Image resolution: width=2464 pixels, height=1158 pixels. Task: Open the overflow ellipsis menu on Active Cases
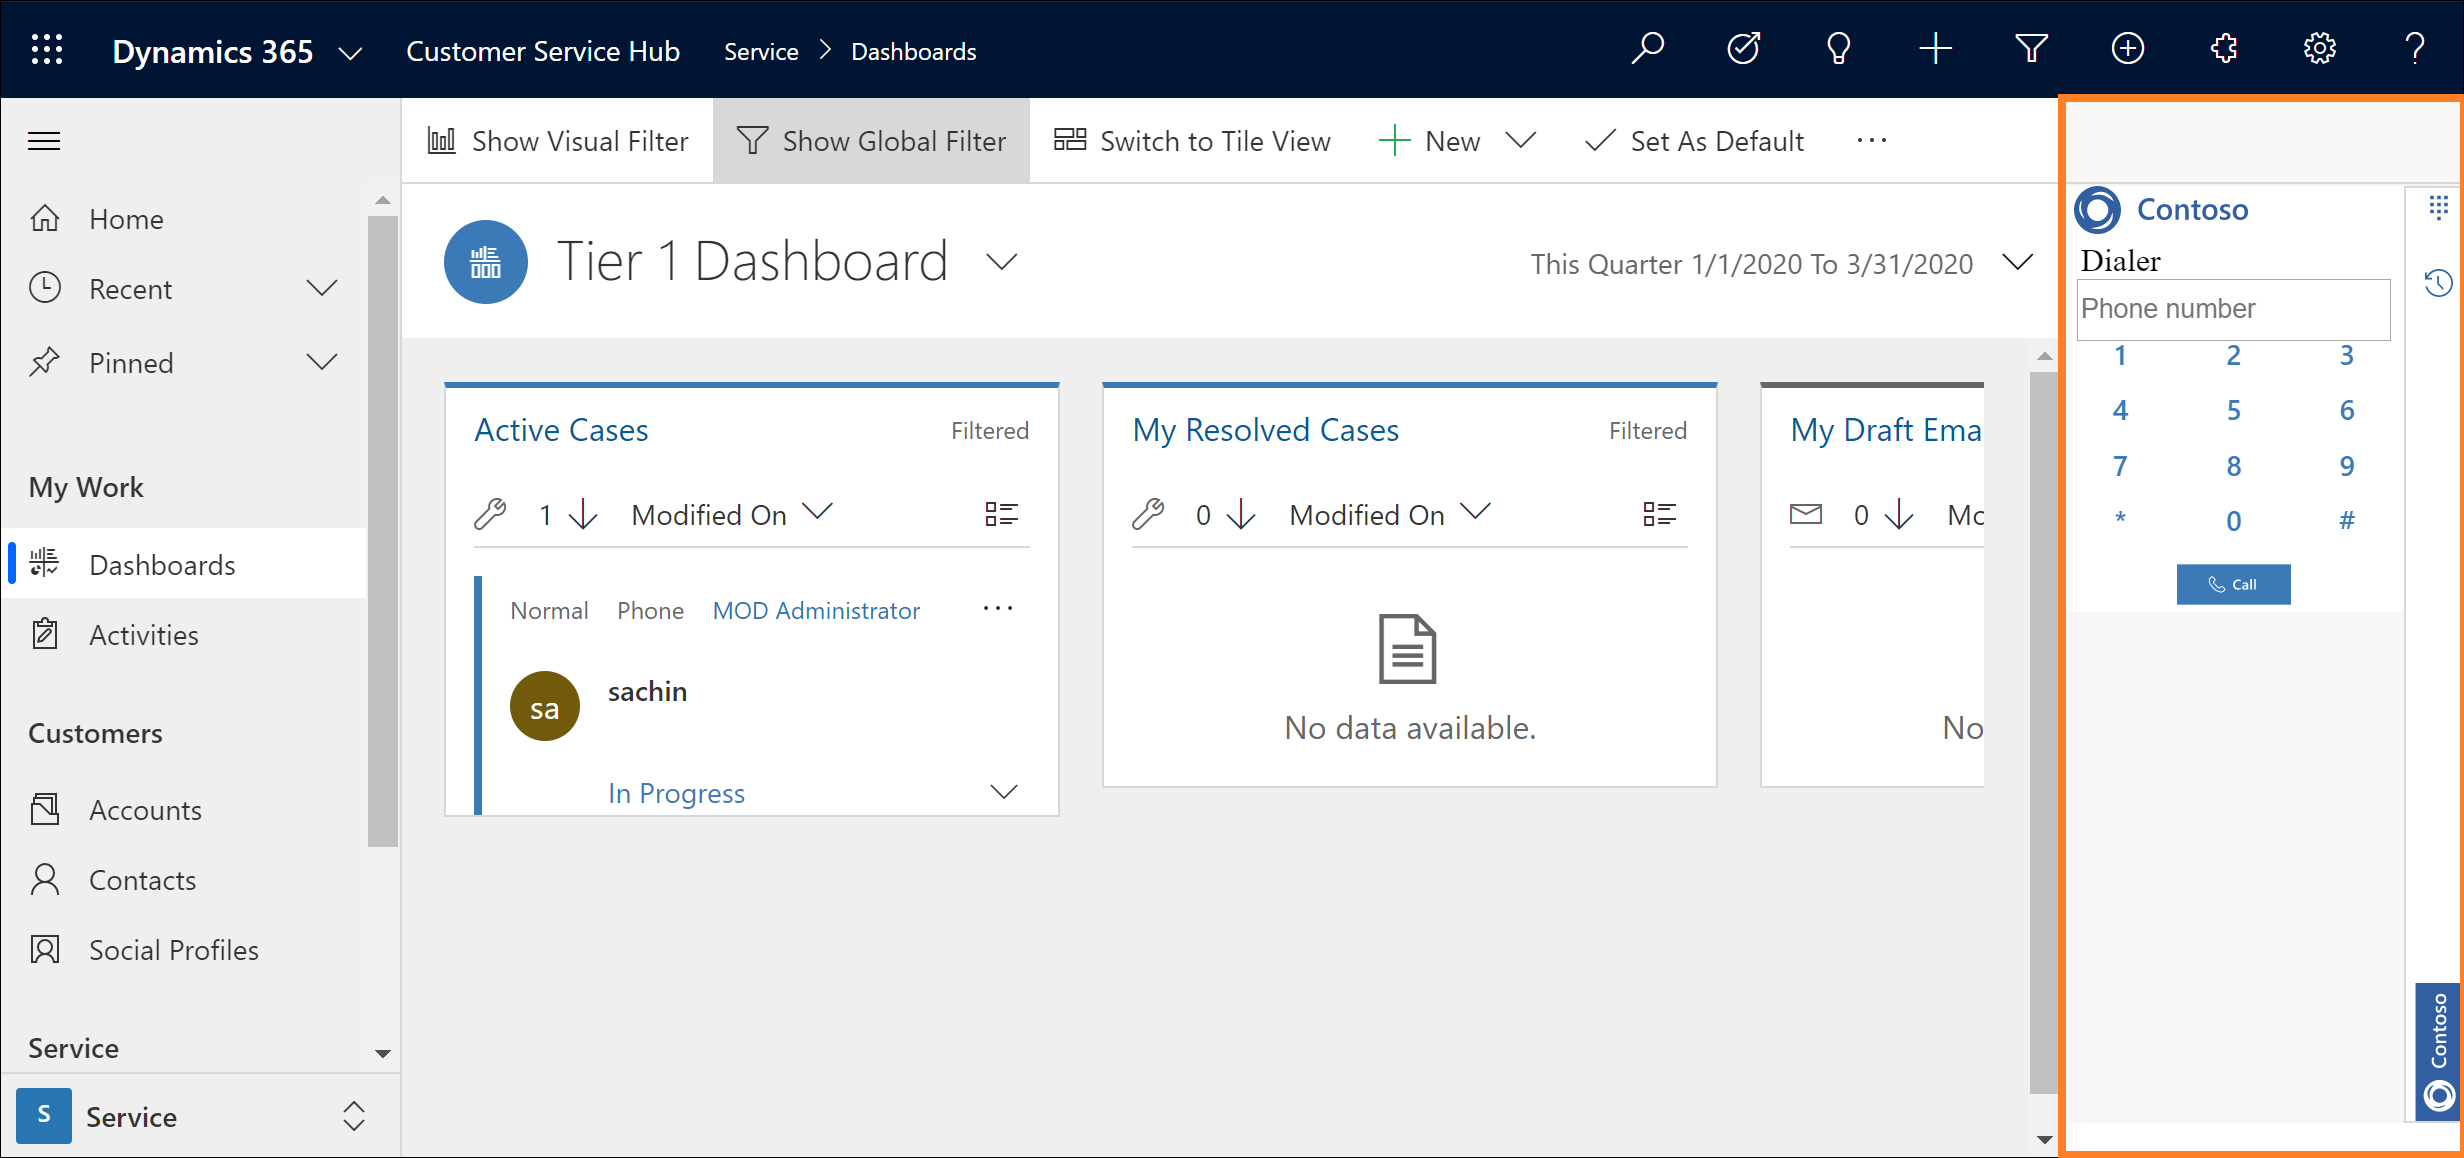tap(999, 610)
